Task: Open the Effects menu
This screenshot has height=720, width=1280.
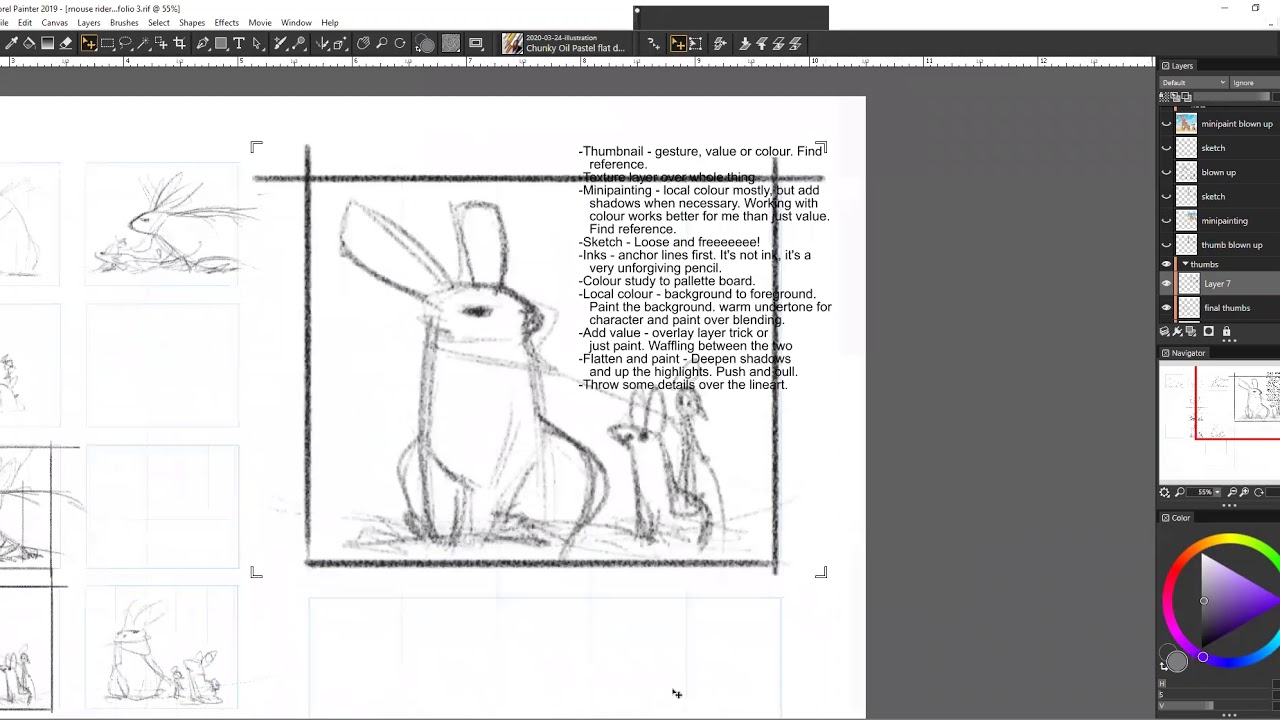Action: click(x=226, y=22)
